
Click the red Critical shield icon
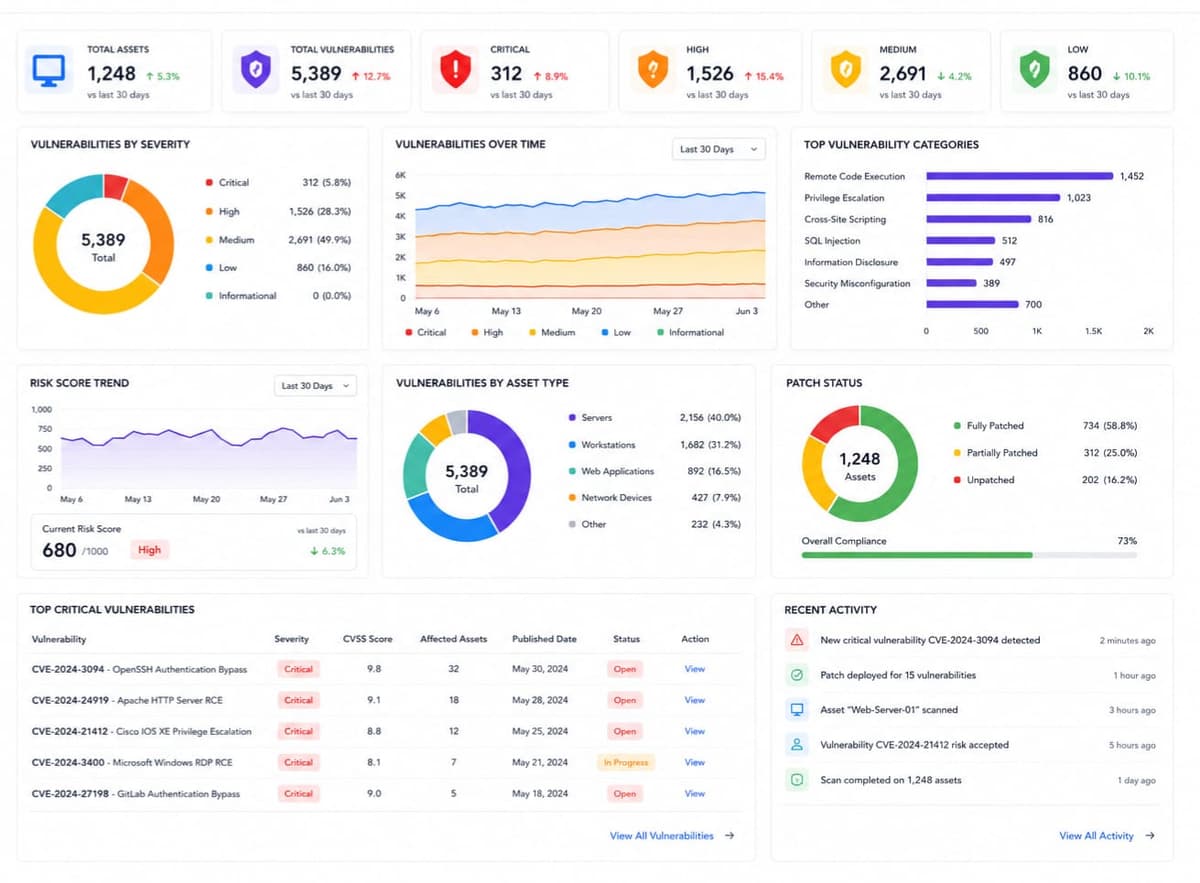click(454, 70)
